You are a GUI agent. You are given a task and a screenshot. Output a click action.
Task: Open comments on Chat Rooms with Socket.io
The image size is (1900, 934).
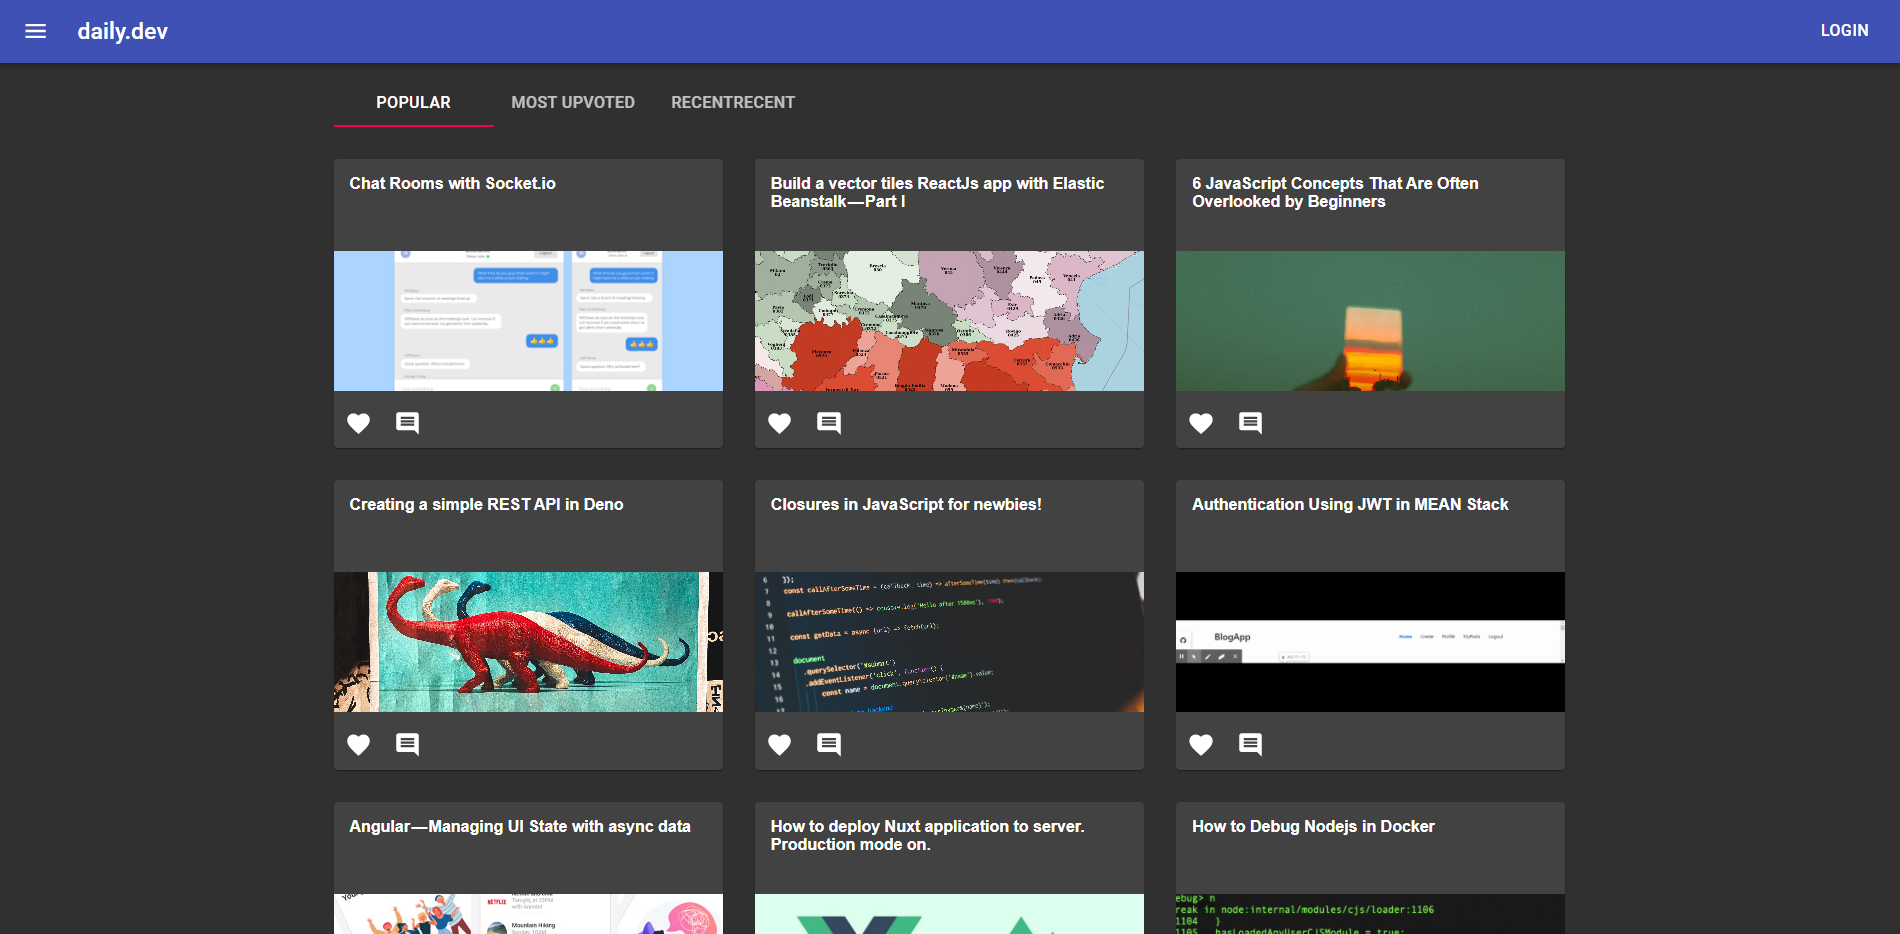(x=407, y=423)
